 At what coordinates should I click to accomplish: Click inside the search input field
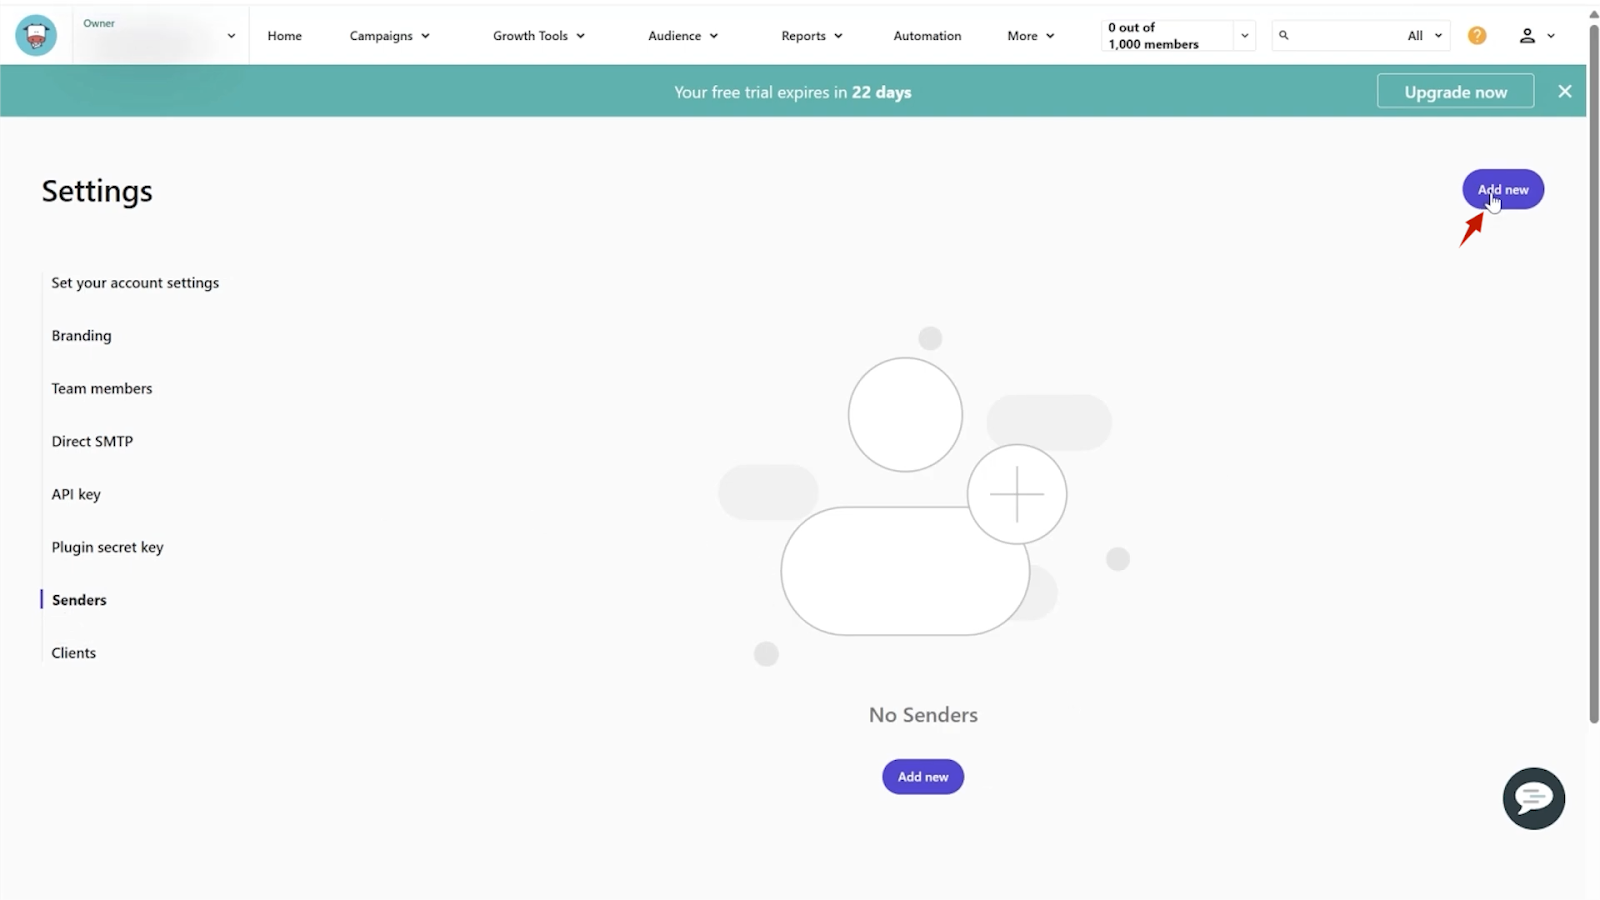tap(1340, 36)
